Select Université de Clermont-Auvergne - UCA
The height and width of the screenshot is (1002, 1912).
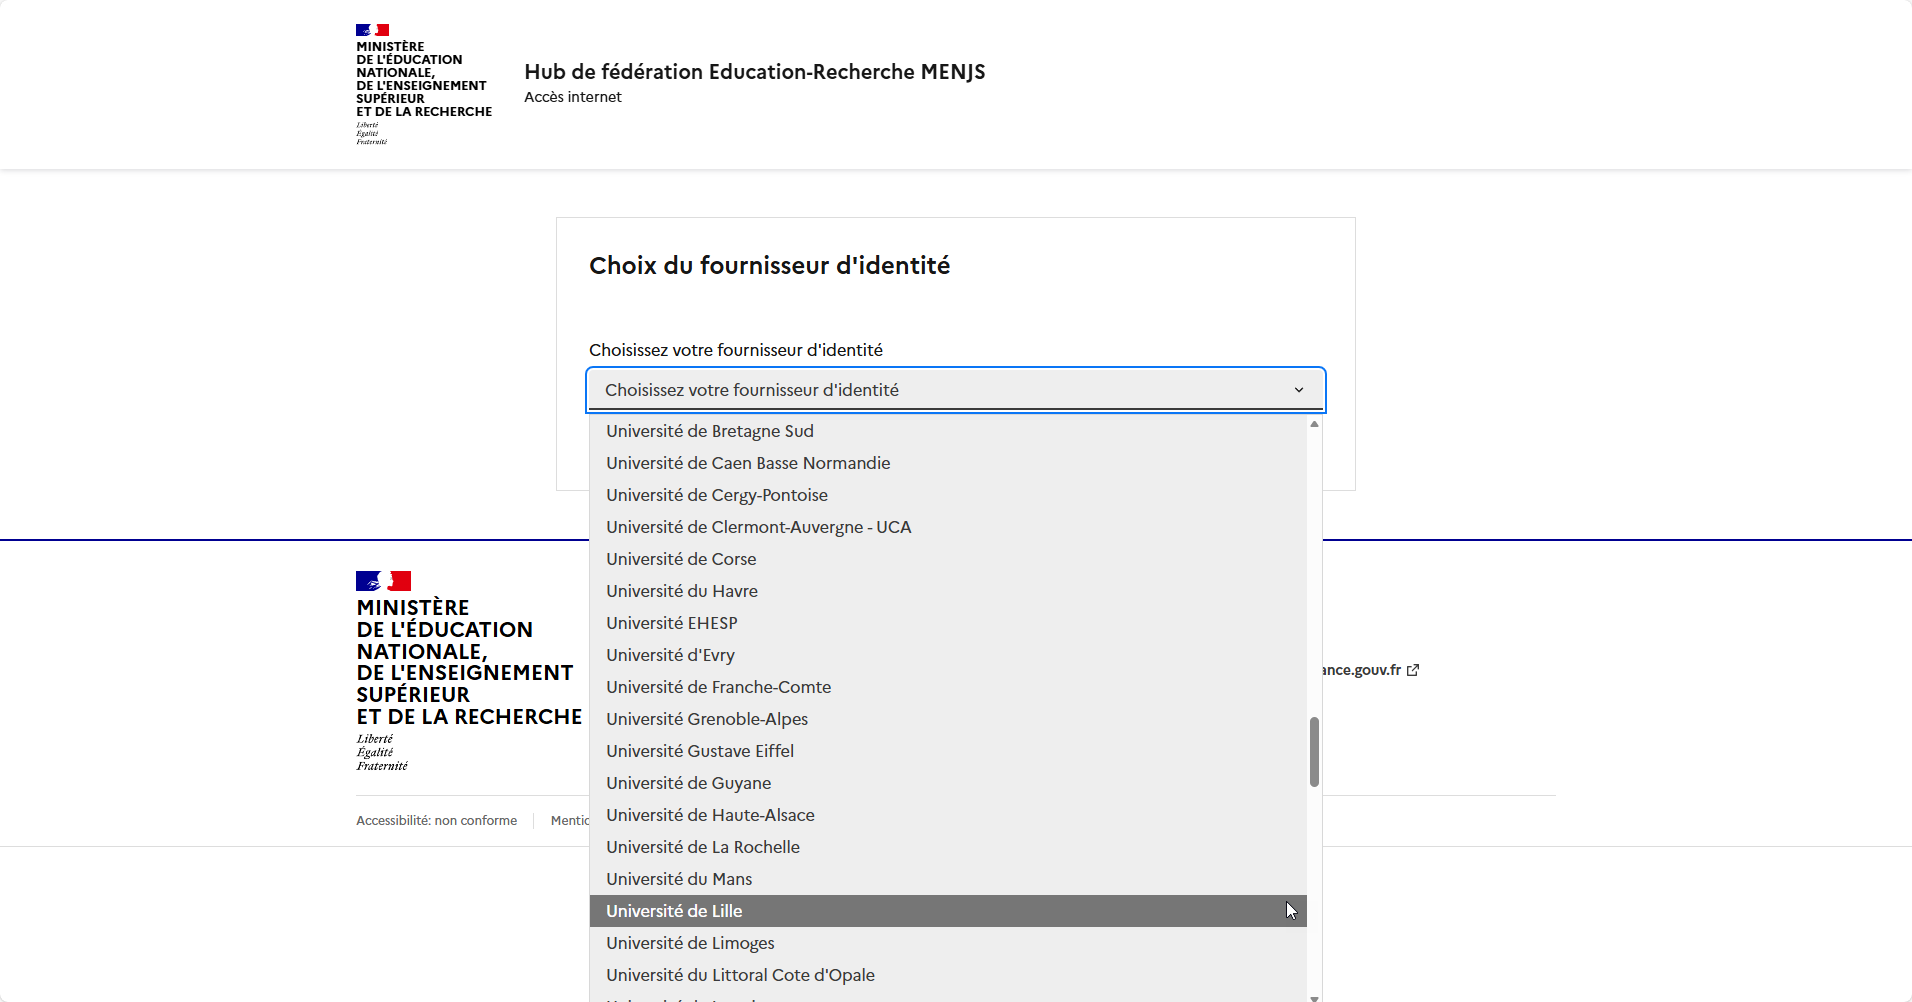948,527
